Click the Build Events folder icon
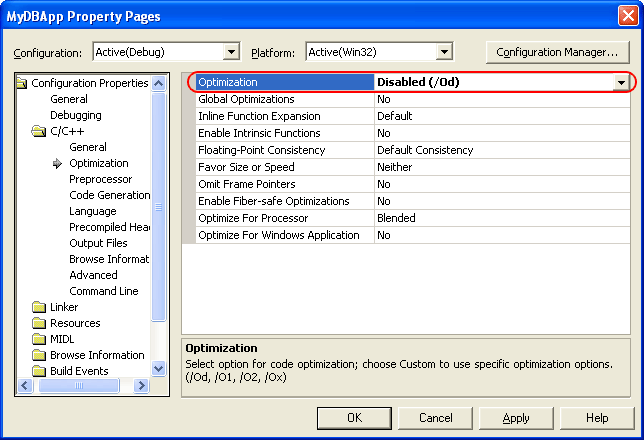The image size is (644, 440). pyautogui.click(x=39, y=371)
